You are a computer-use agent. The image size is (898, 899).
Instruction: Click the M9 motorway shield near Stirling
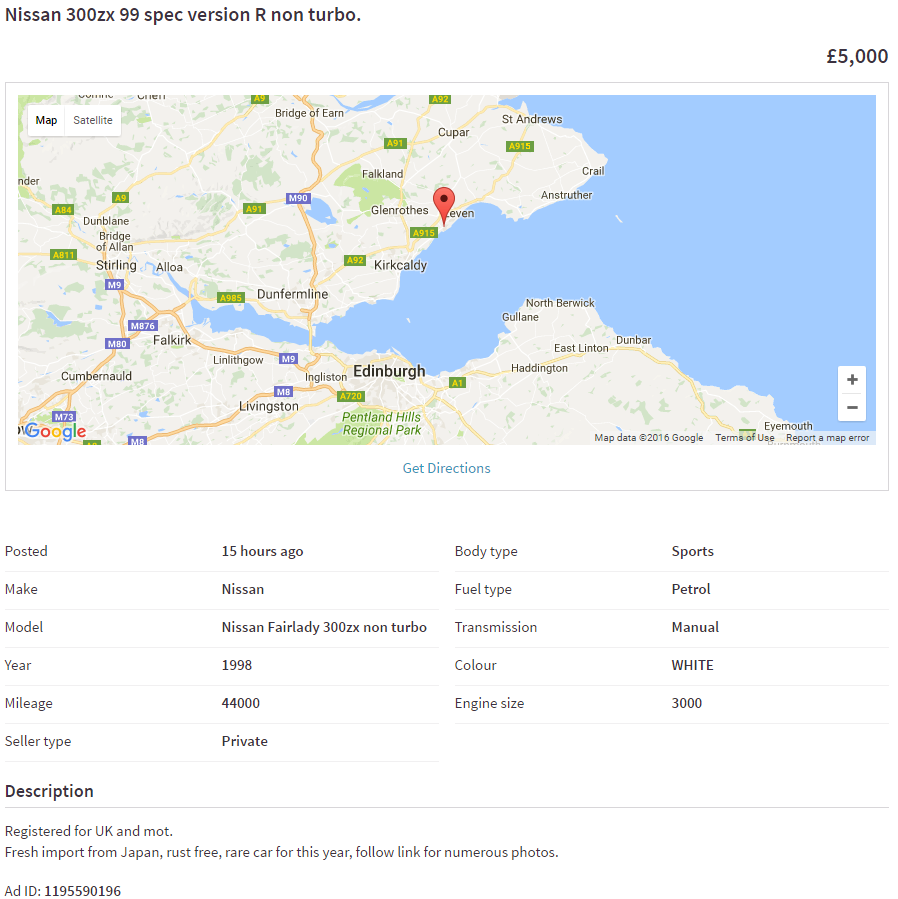(115, 285)
